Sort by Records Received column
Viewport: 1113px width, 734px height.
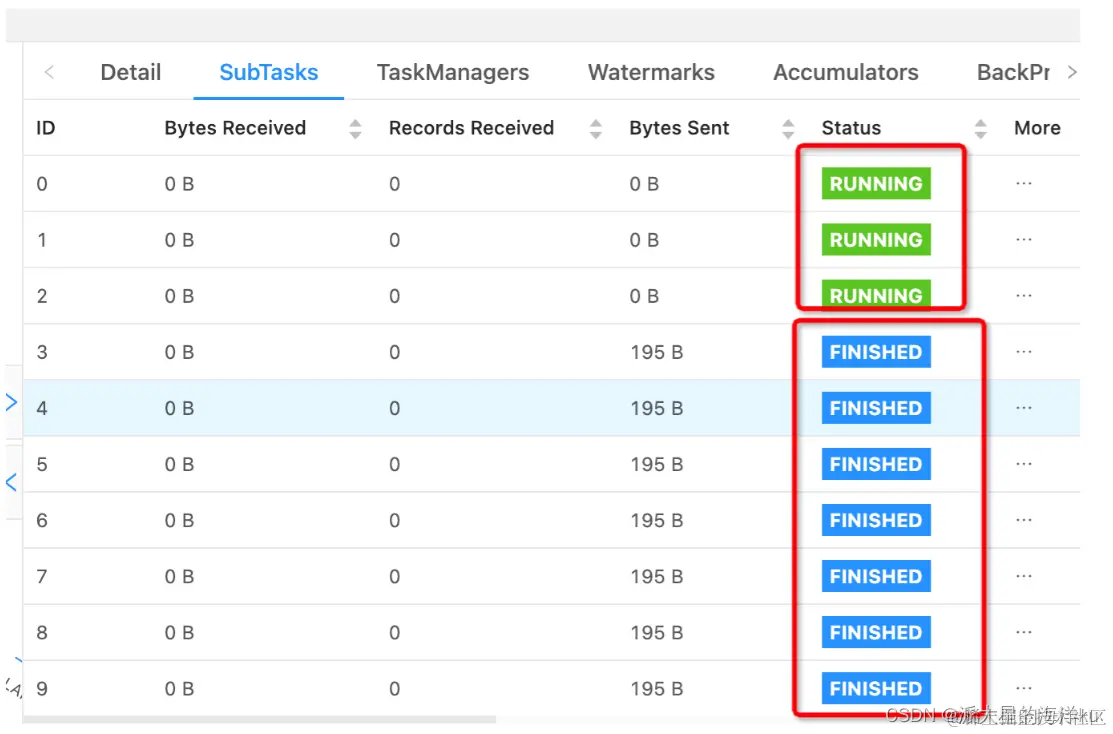pyautogui.click(x=596, y=128)
